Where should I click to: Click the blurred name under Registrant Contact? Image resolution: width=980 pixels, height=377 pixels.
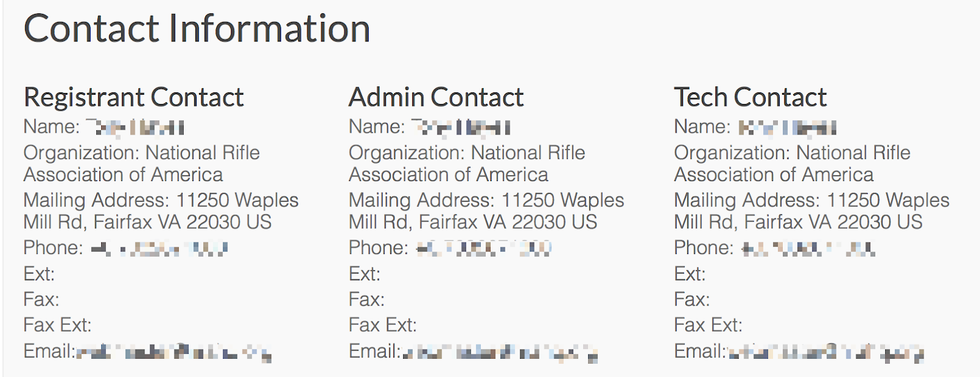(x=135, y=128)
